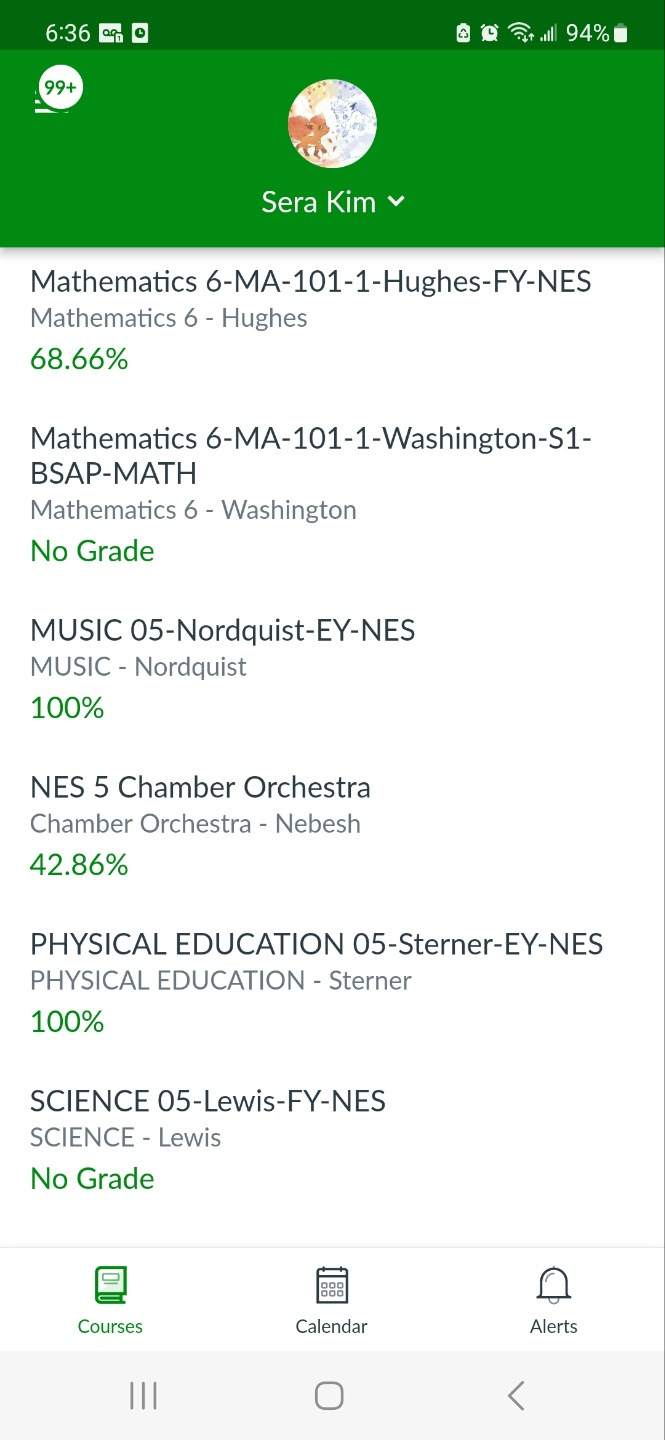Tap the battery icon in status bar

pos(621,34)
